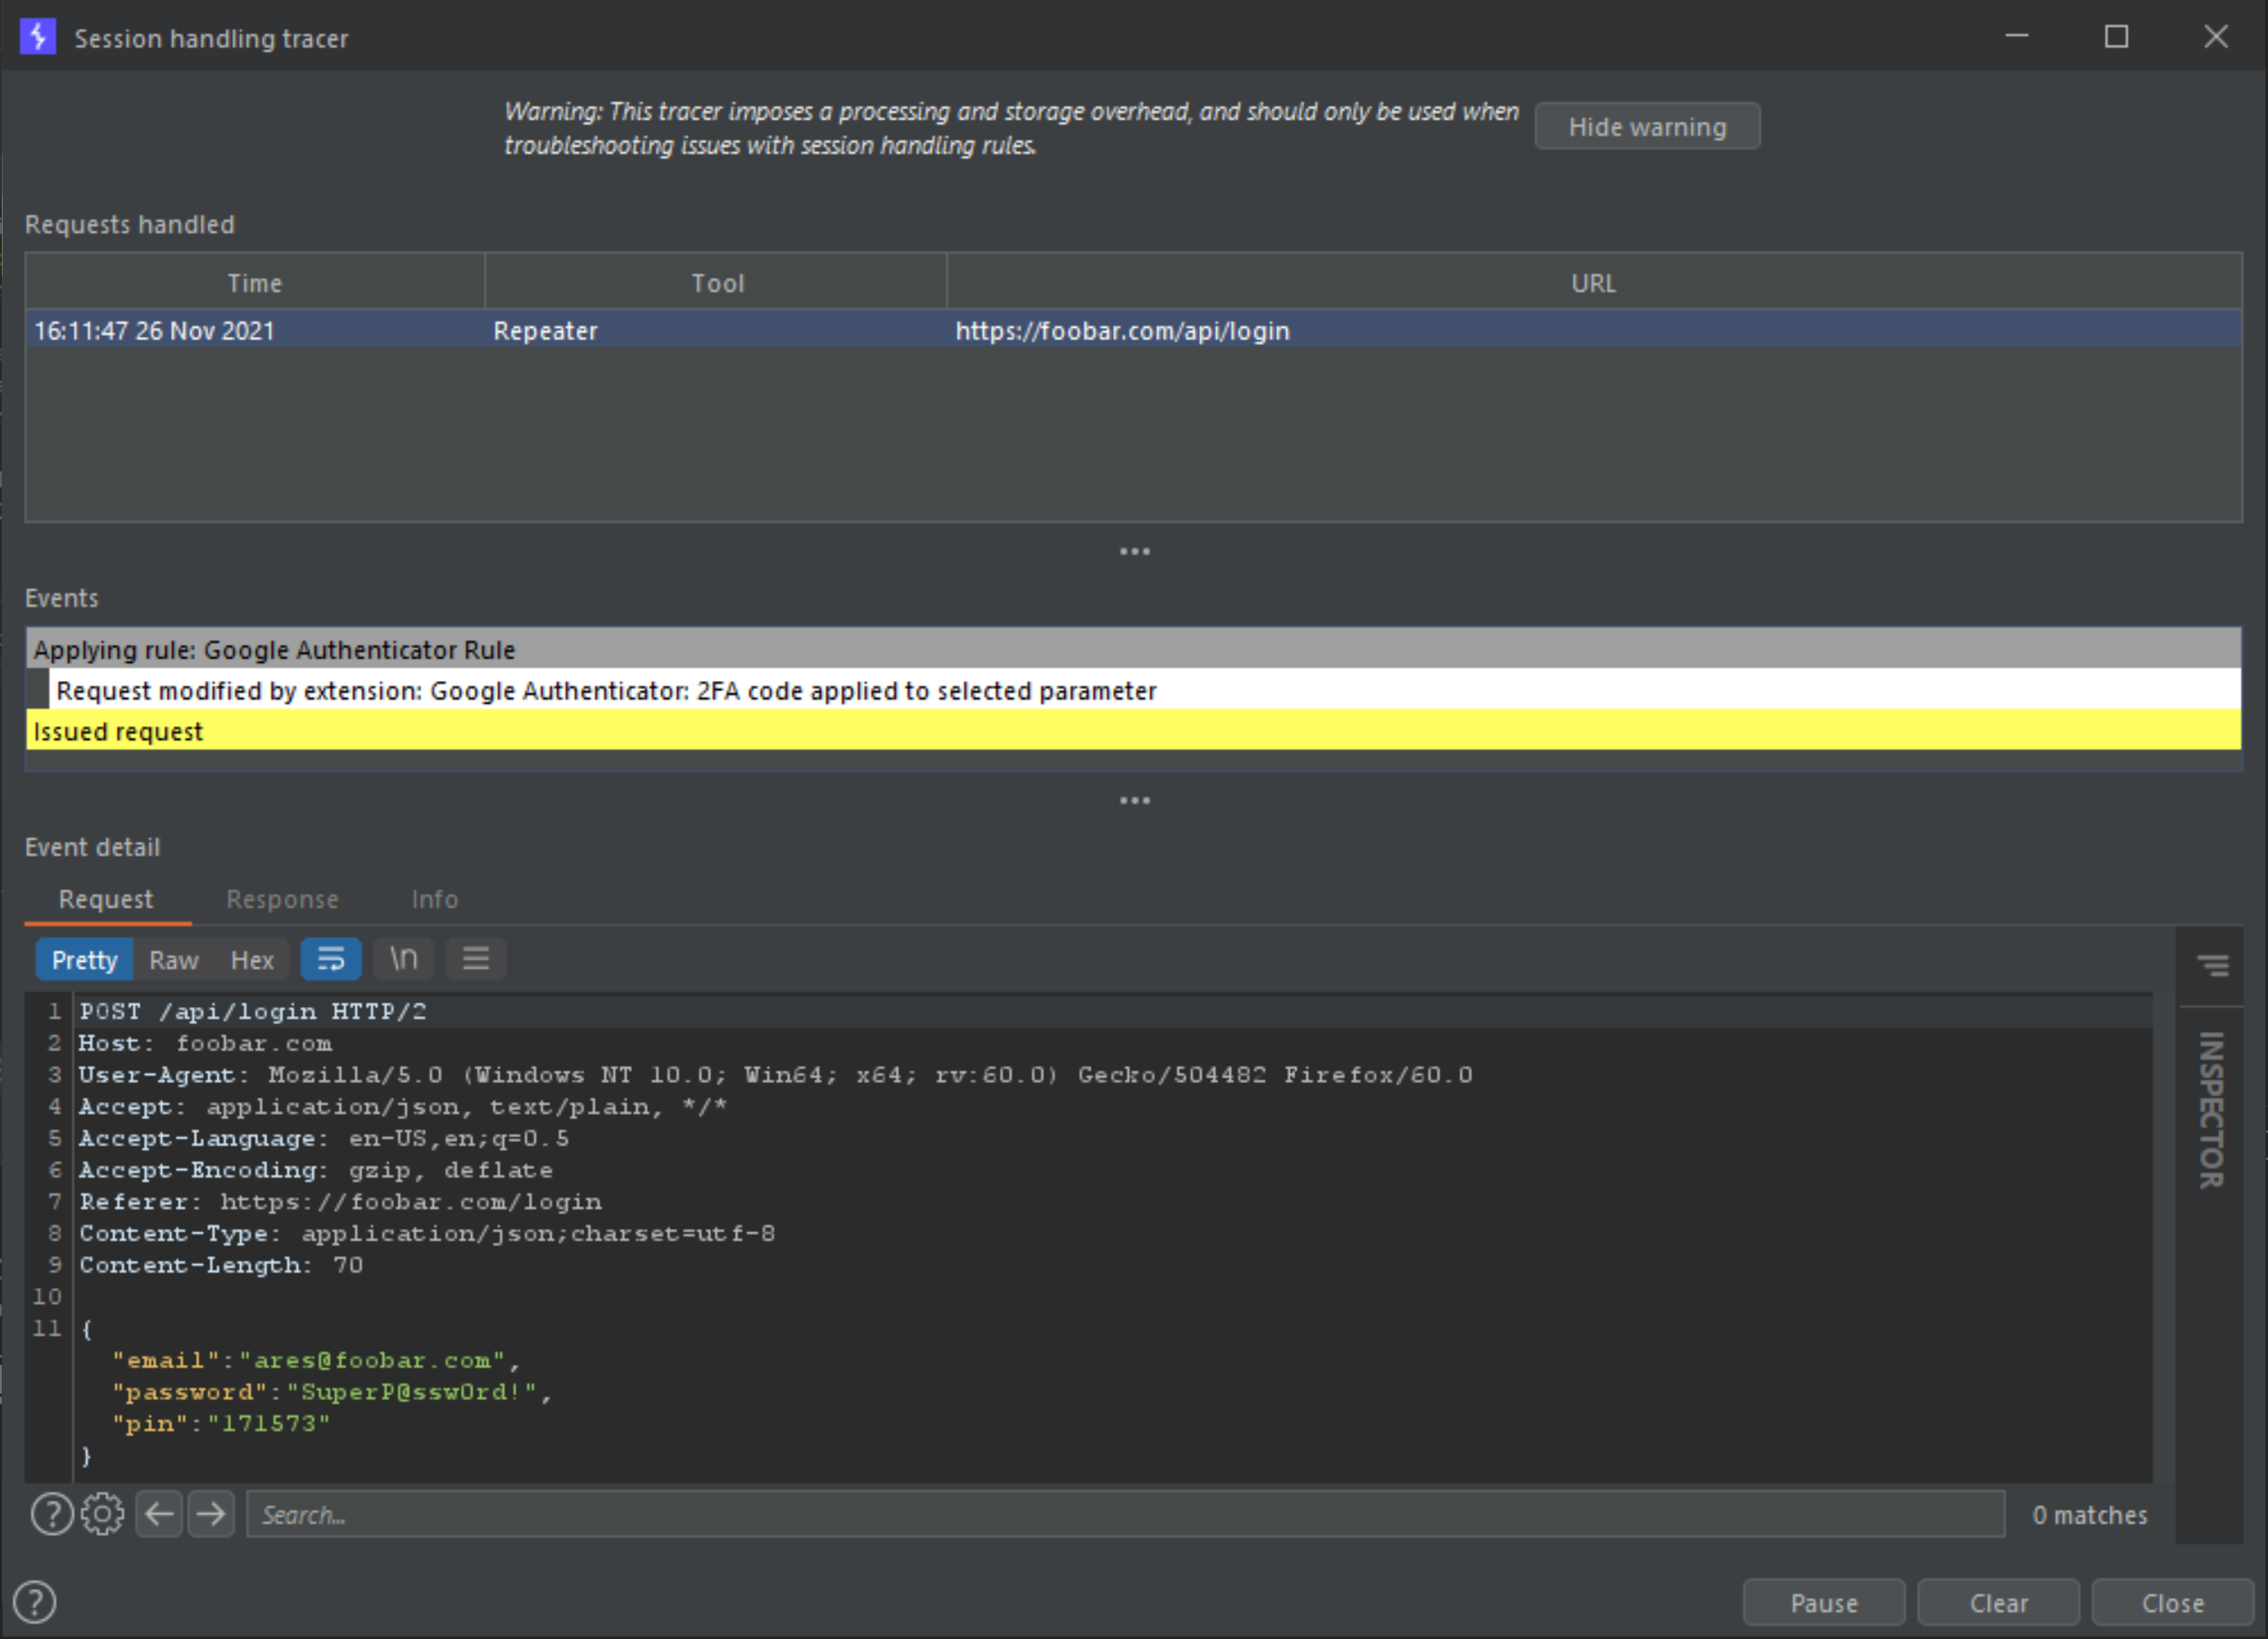This screenshot has height=1639, width=2268.
Task: Open the Inspector layout icon
Action: point(2211,965)
